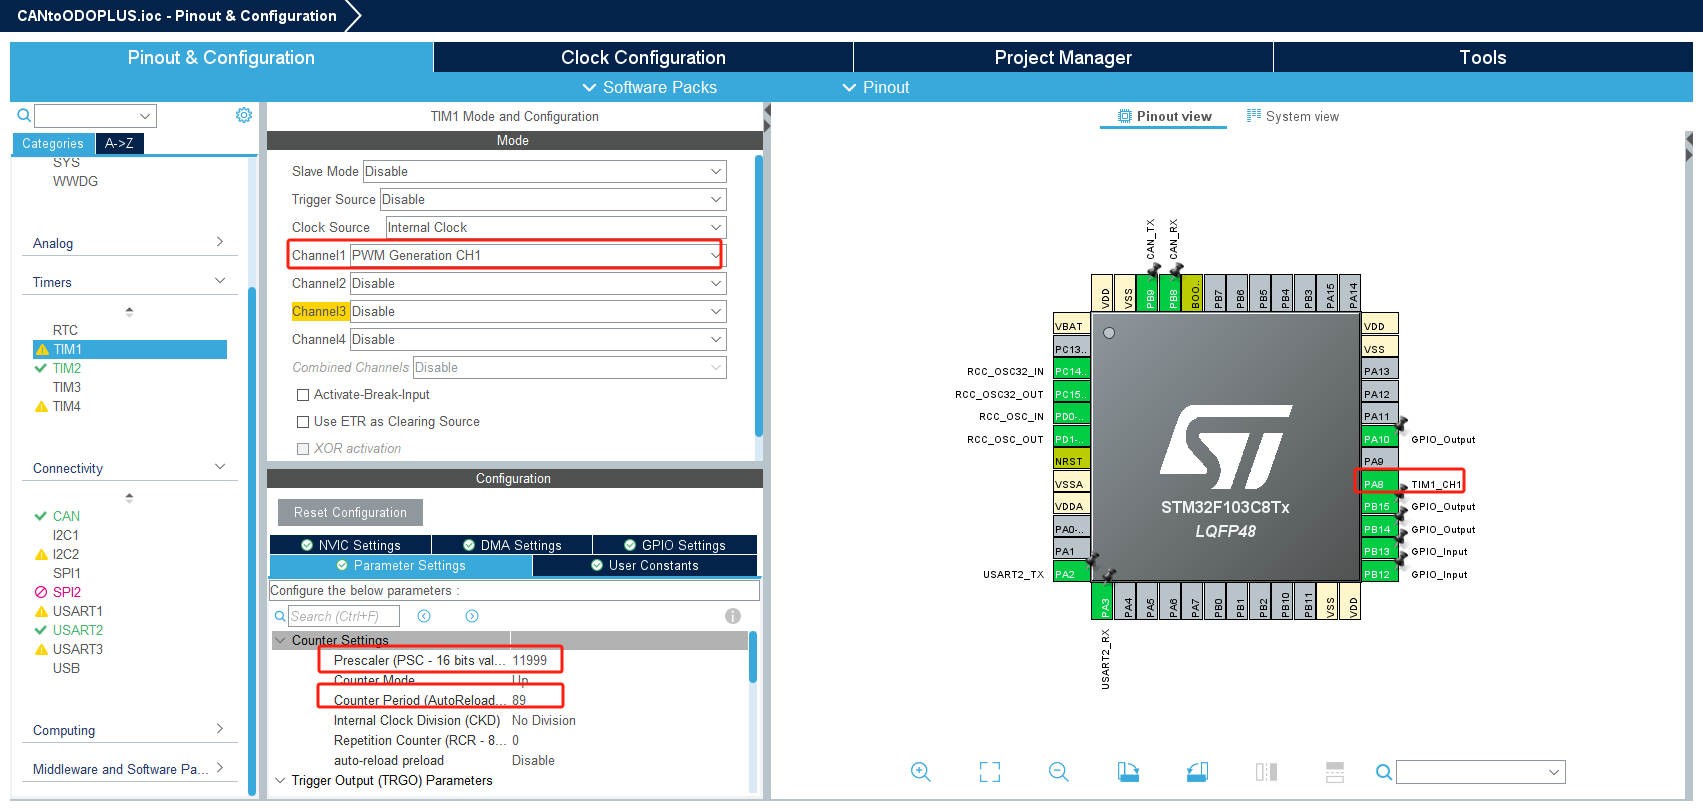Open Trigger Source dropdown
This screenshot has height=811, width=1703.
pyautogui.click(x=553, y=200)
